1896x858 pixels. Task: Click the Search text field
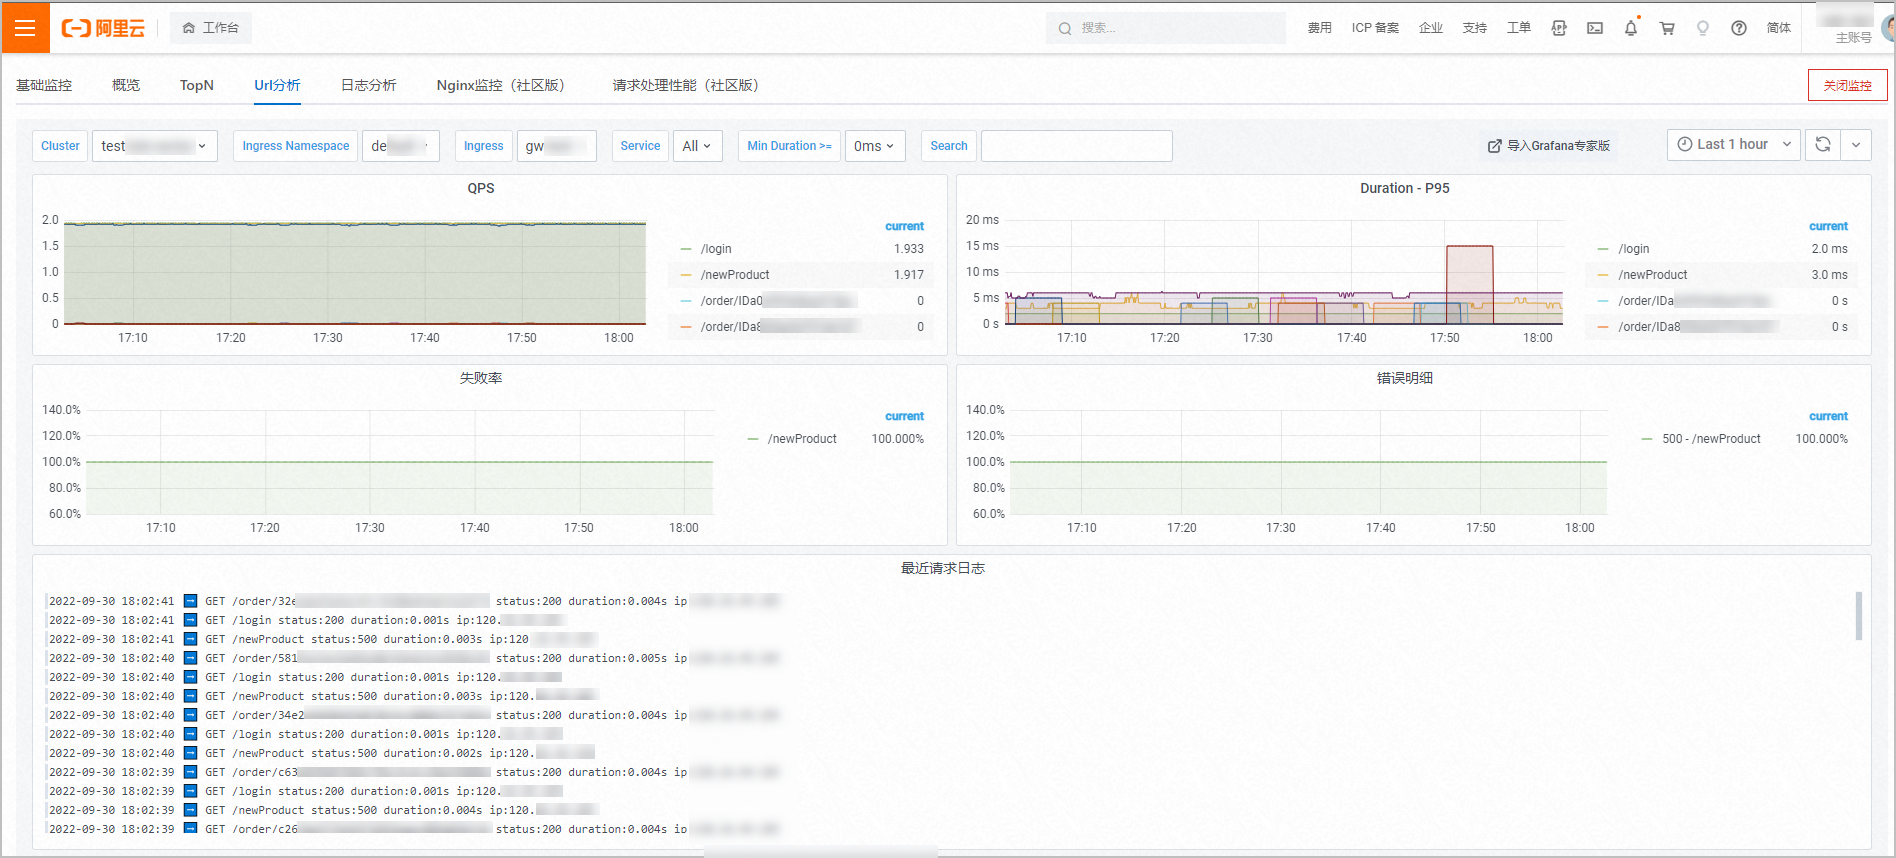click(x=1076, y=146)
